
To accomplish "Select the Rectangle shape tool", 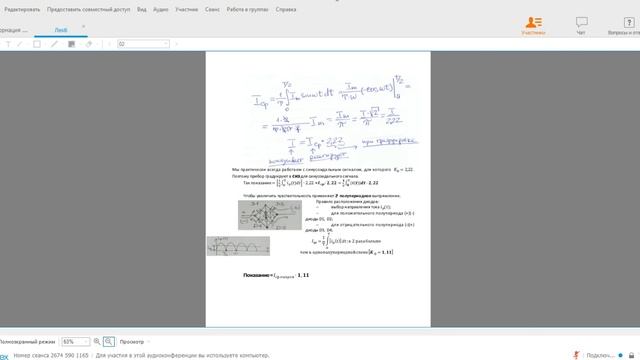I will (37, 44).
